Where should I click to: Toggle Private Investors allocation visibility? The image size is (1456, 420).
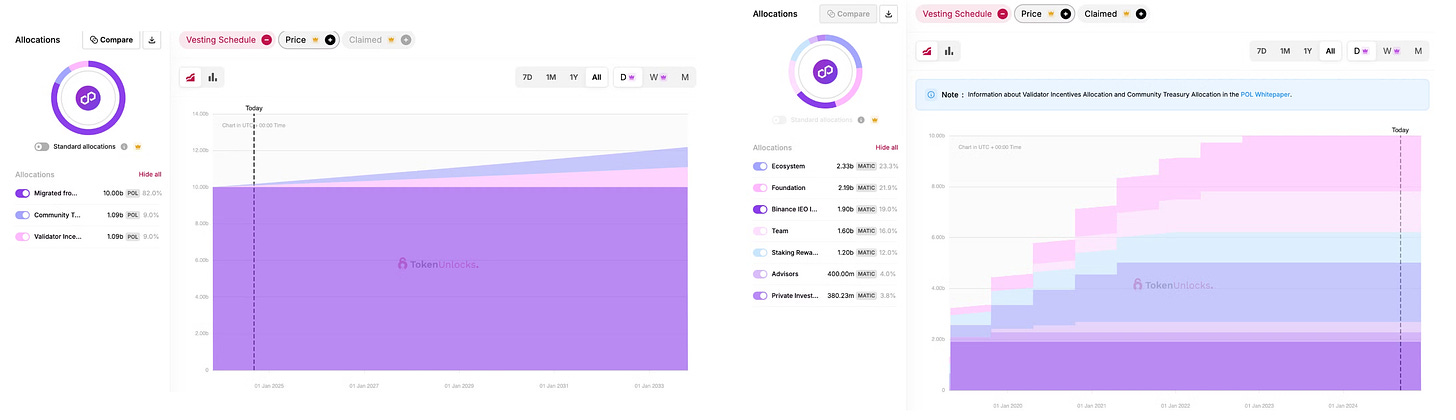[760, 296]
